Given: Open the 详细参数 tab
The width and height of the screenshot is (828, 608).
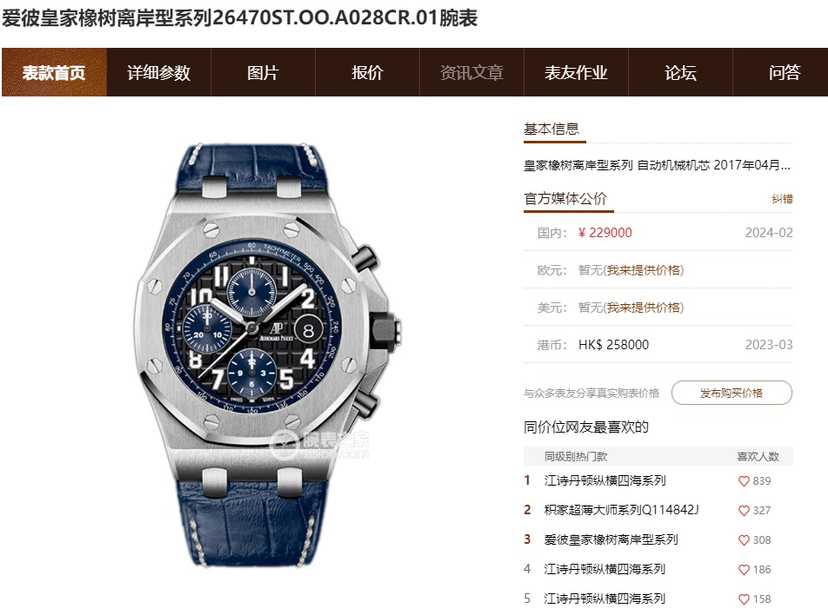Looking at the screenshot, I should point(158,72).
